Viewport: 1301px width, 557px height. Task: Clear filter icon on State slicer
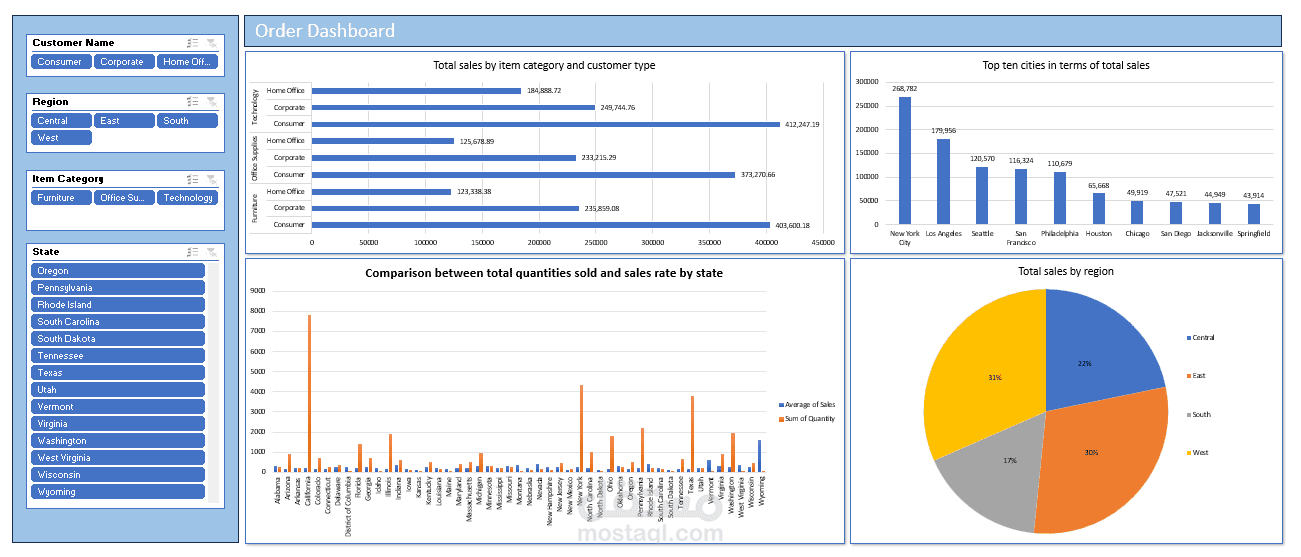211,252
